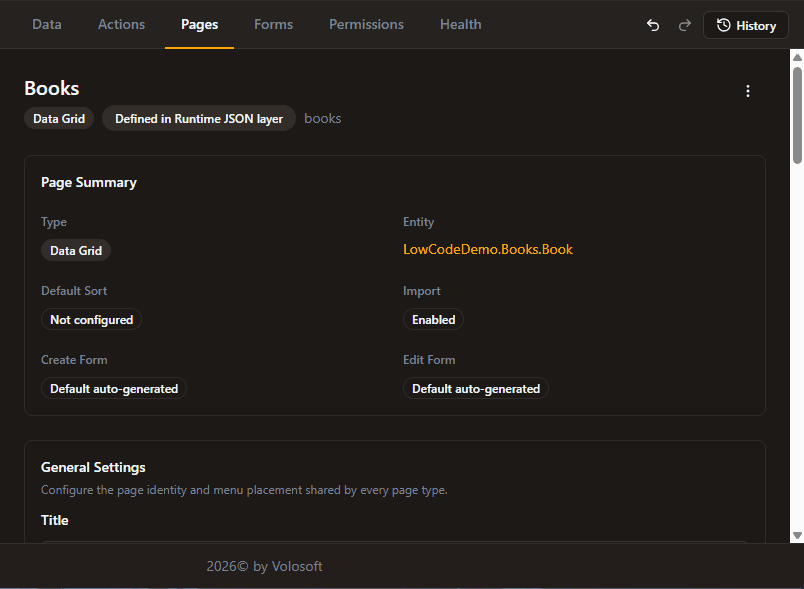Click the Data Grid value under Type

click(76, 251)
